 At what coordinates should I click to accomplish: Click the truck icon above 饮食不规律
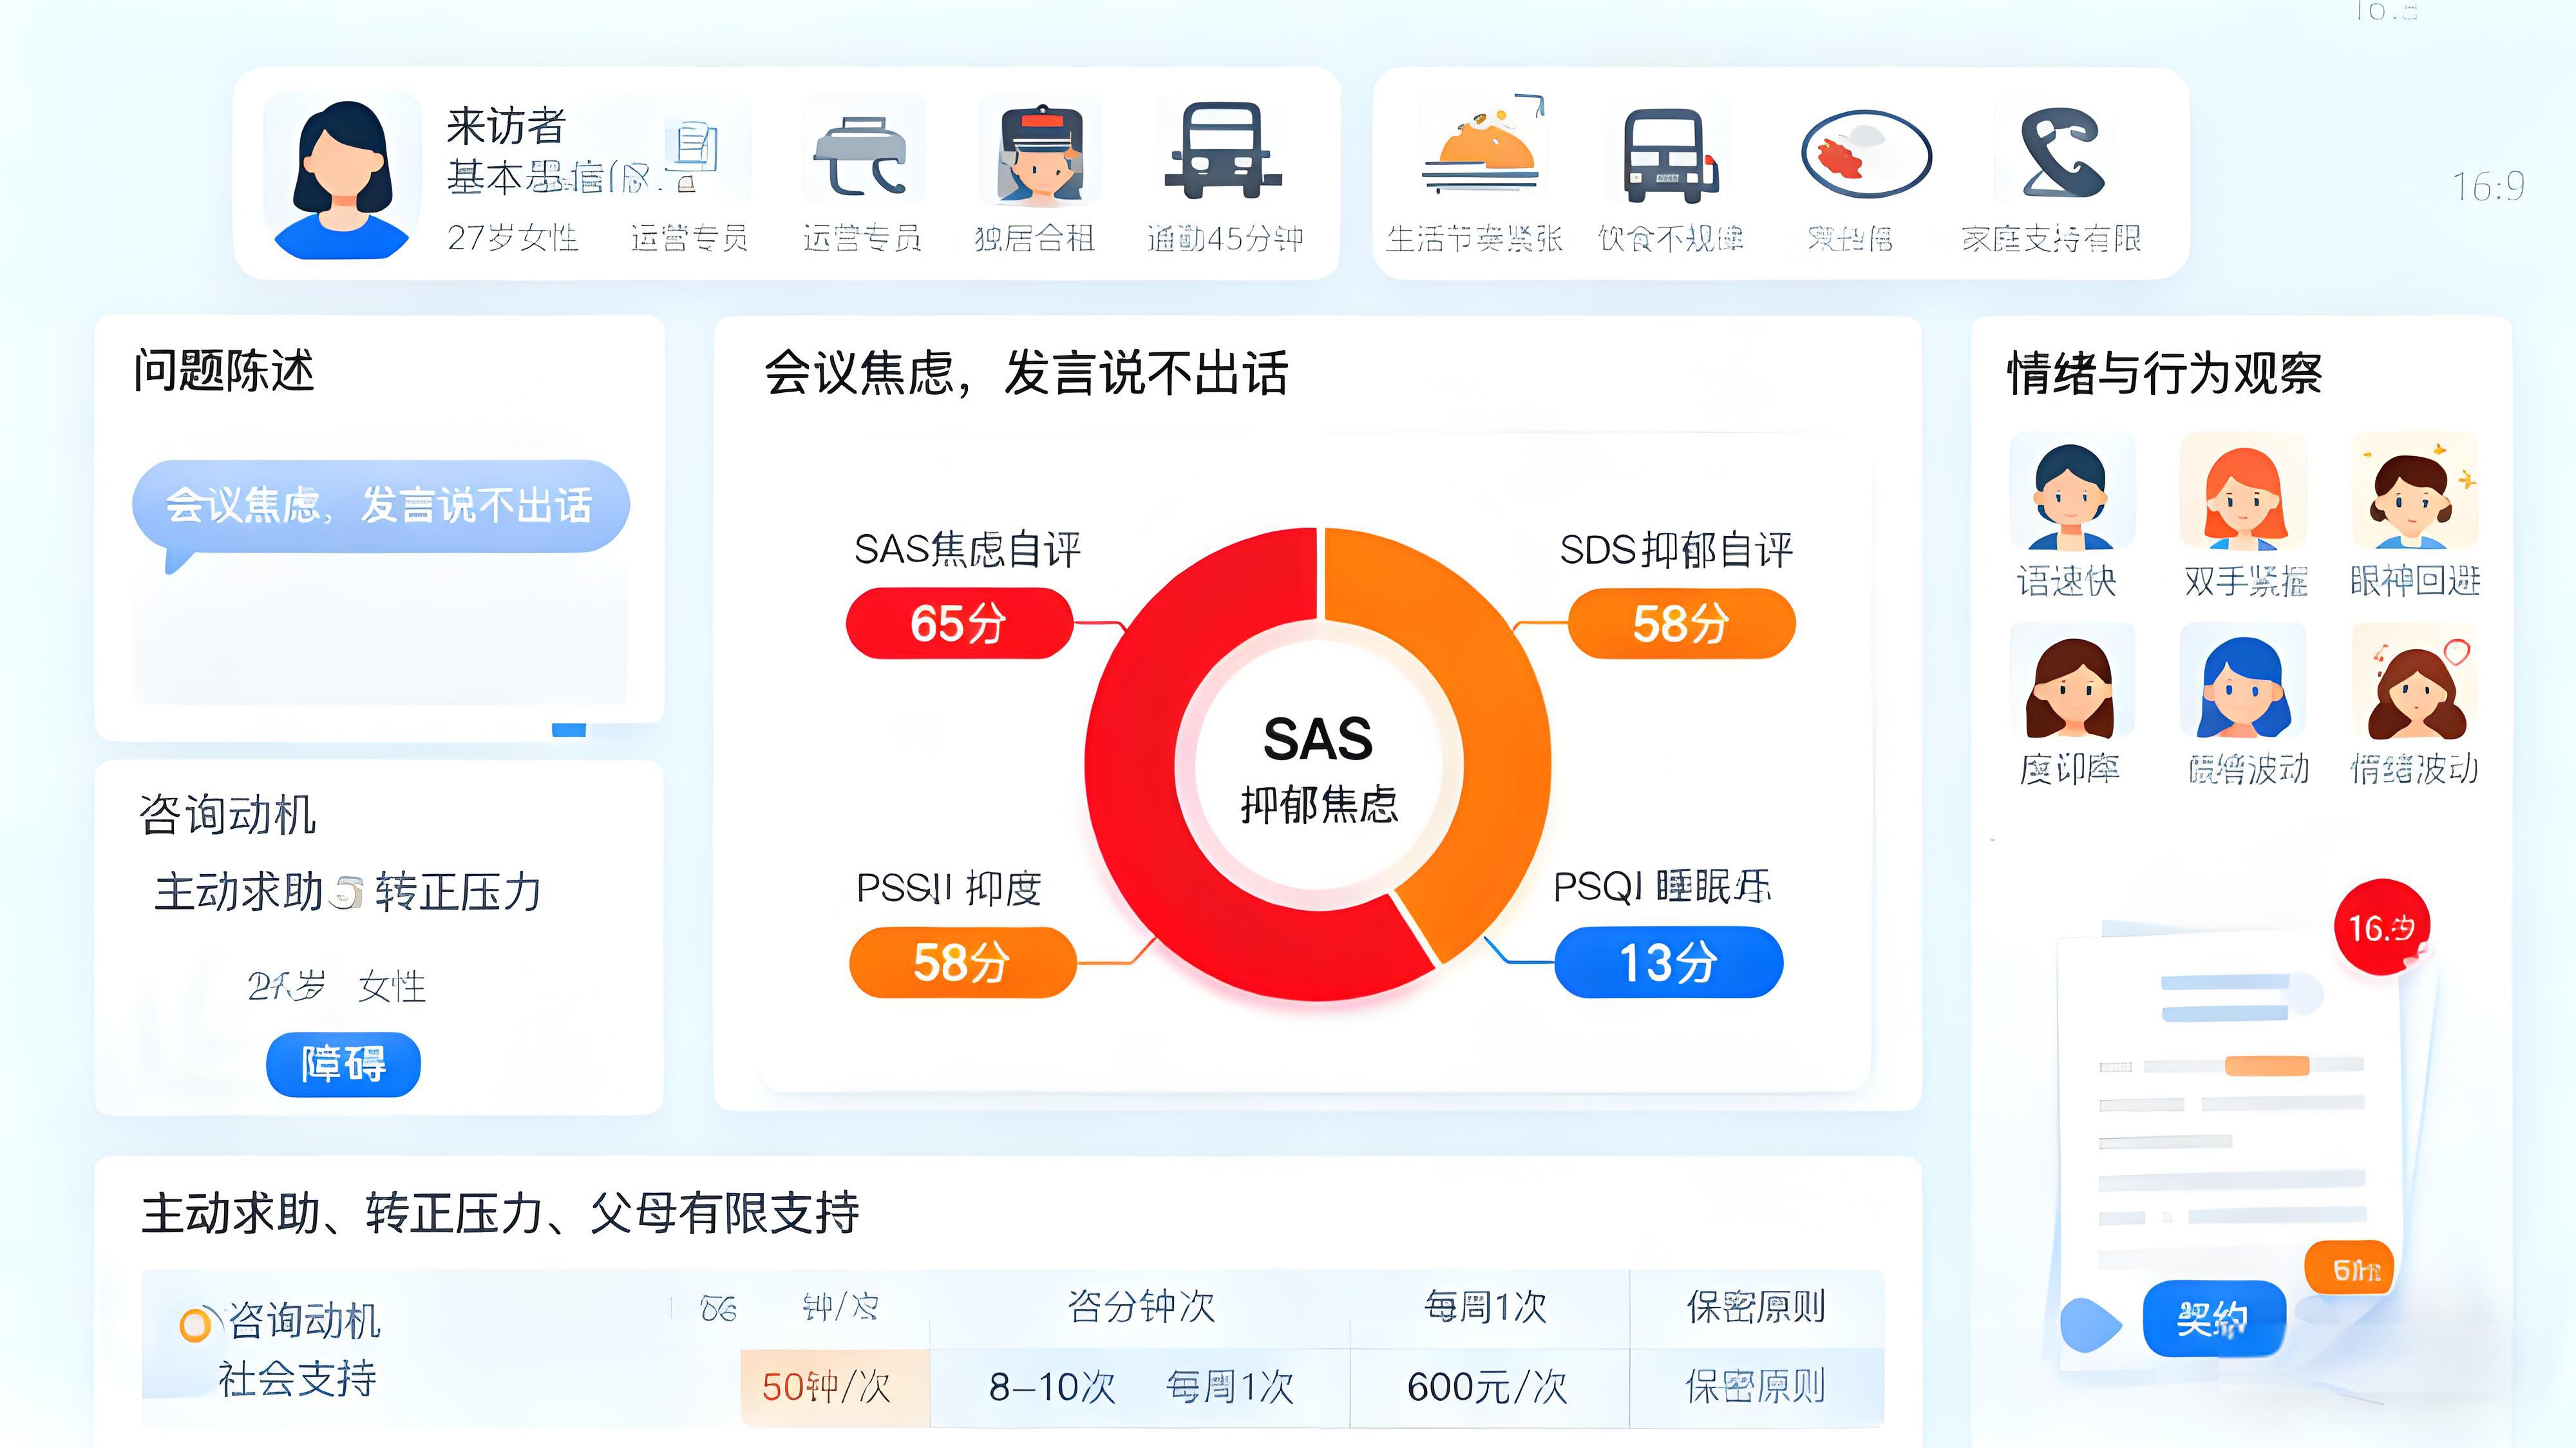[1667, 155]
